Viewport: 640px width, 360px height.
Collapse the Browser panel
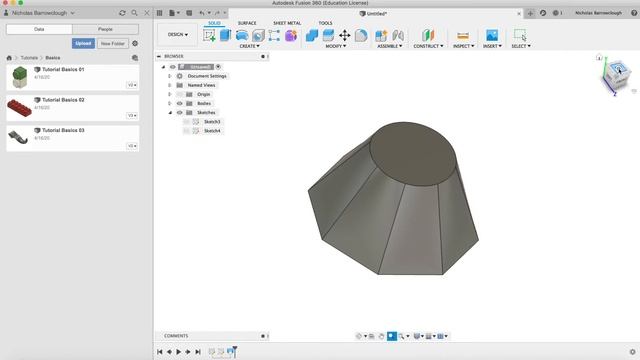[159, 56]
